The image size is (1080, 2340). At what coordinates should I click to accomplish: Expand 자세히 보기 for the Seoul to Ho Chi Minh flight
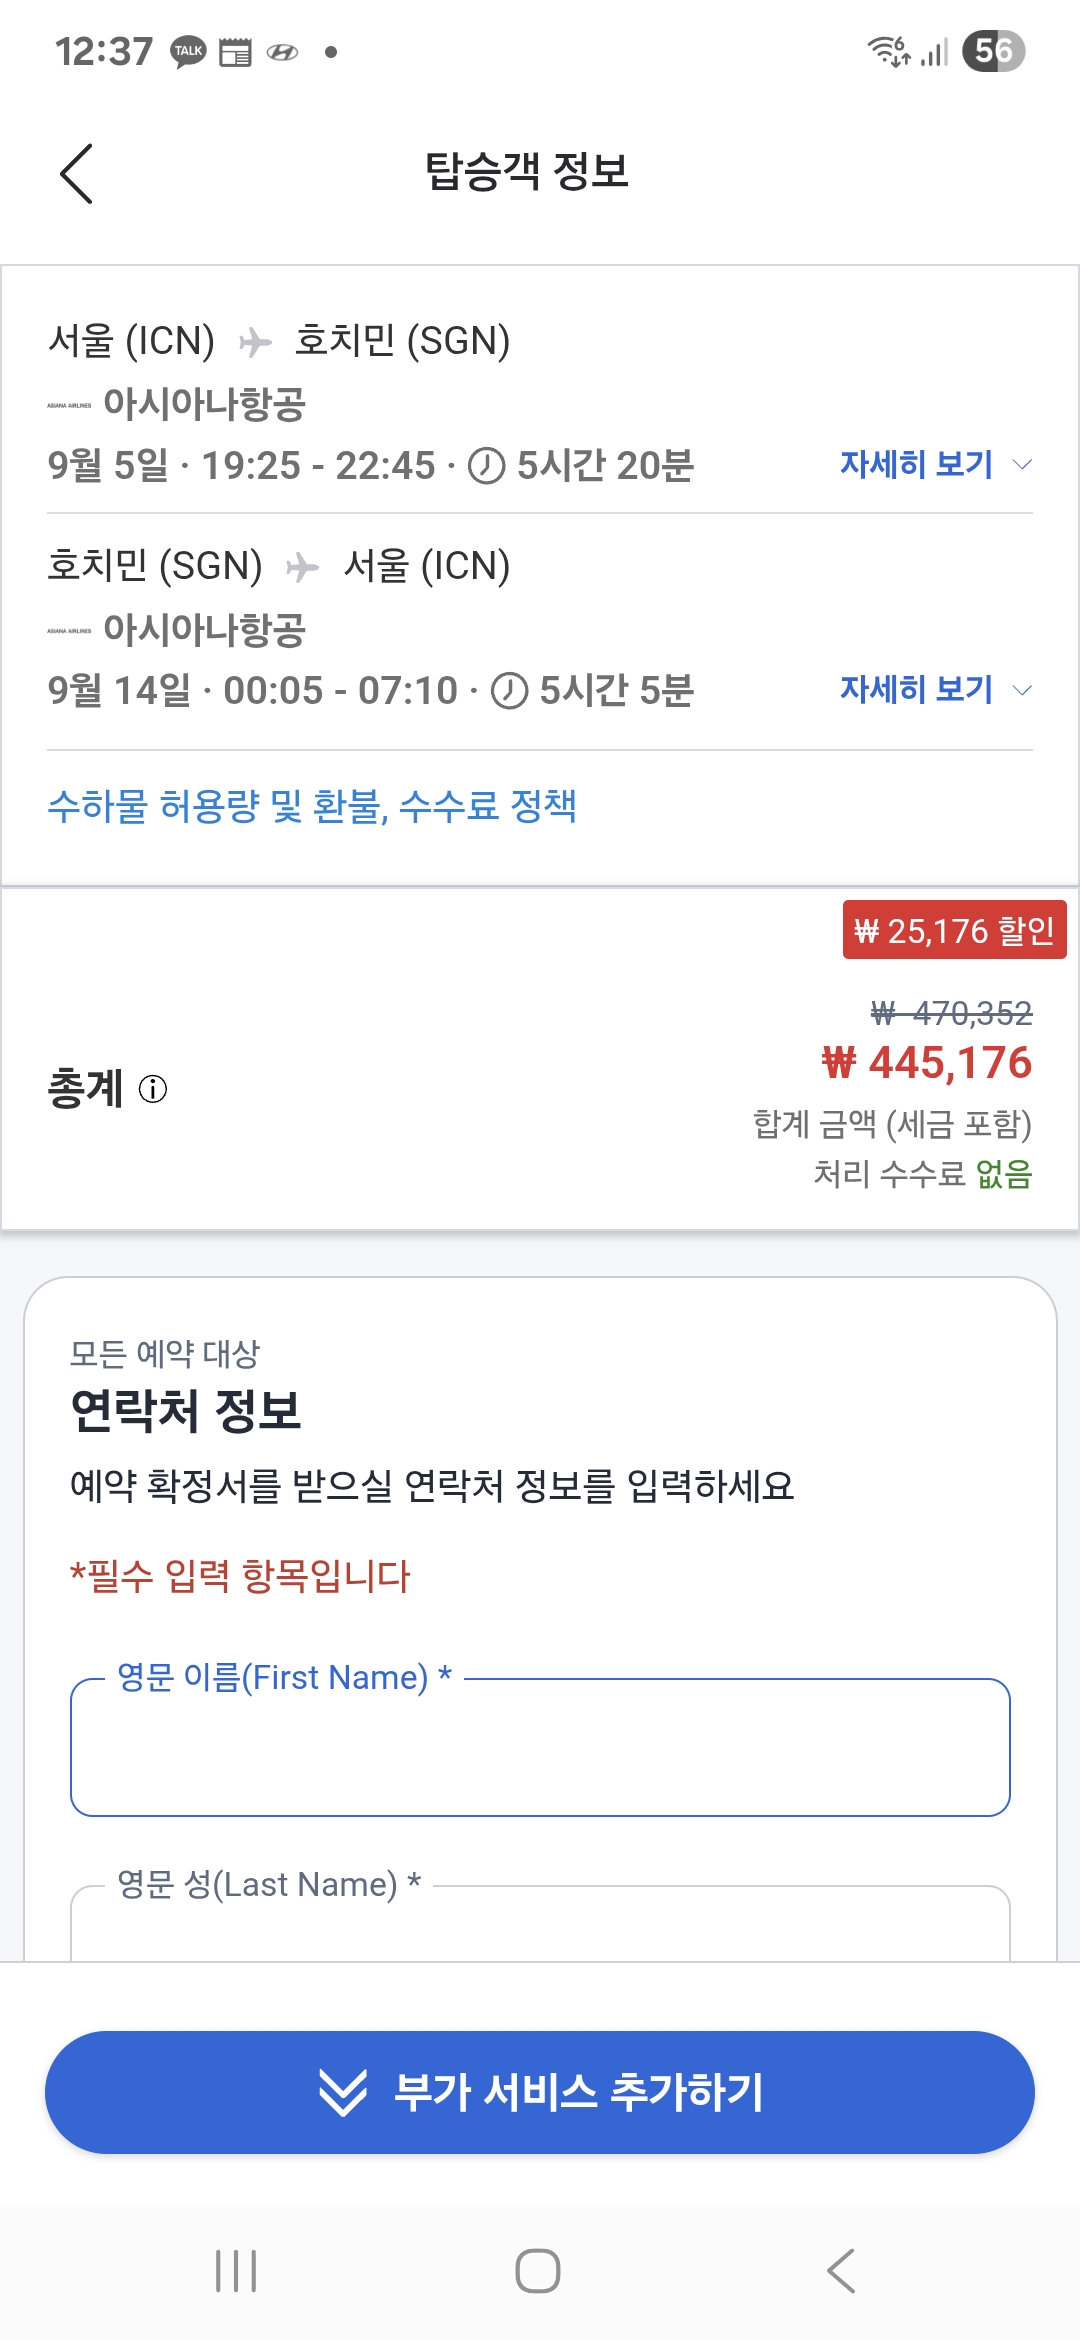pyautogui.click(x=934, y=464)
